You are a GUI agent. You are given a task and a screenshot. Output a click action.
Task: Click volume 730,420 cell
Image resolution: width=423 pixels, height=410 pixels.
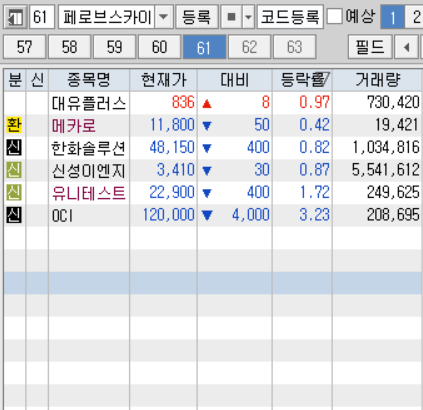click(x=393, y=102)
